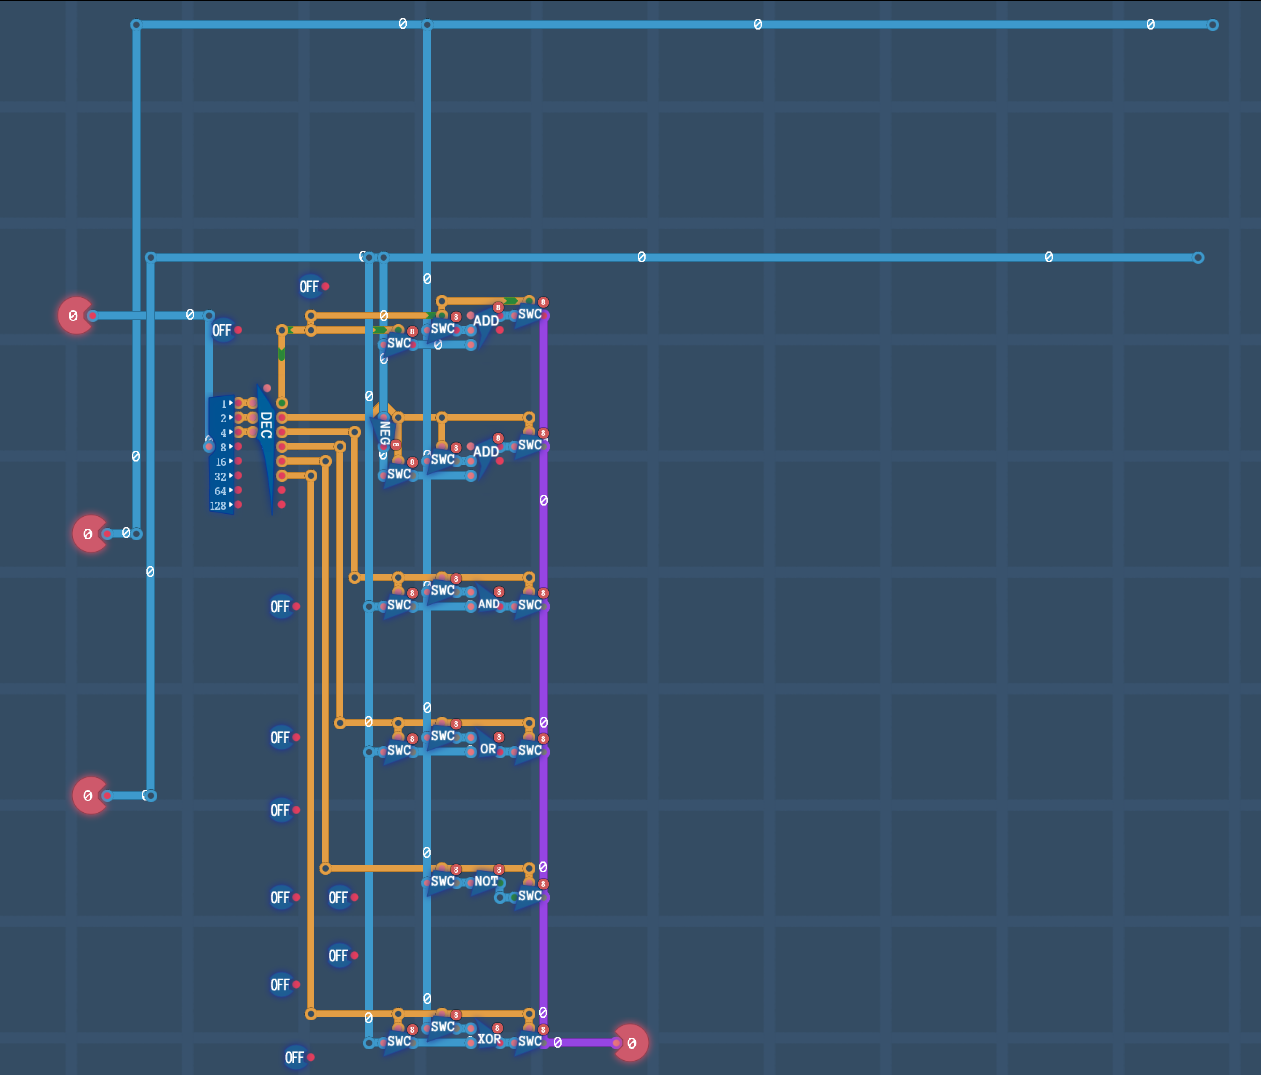The width and height of the screenshot is (1261, 1075).
Task: Select the NOT gate component
Action: [x=486, y=882]
